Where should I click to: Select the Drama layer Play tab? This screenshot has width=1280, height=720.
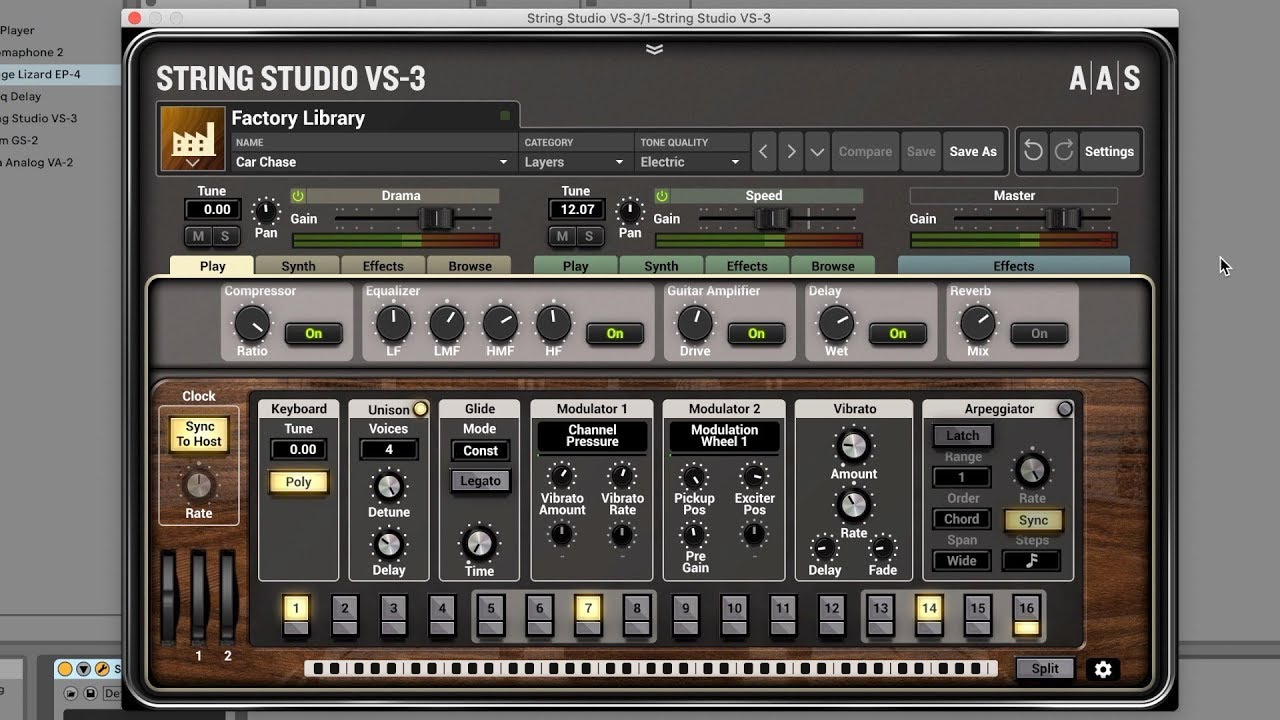tap(212, 266)
